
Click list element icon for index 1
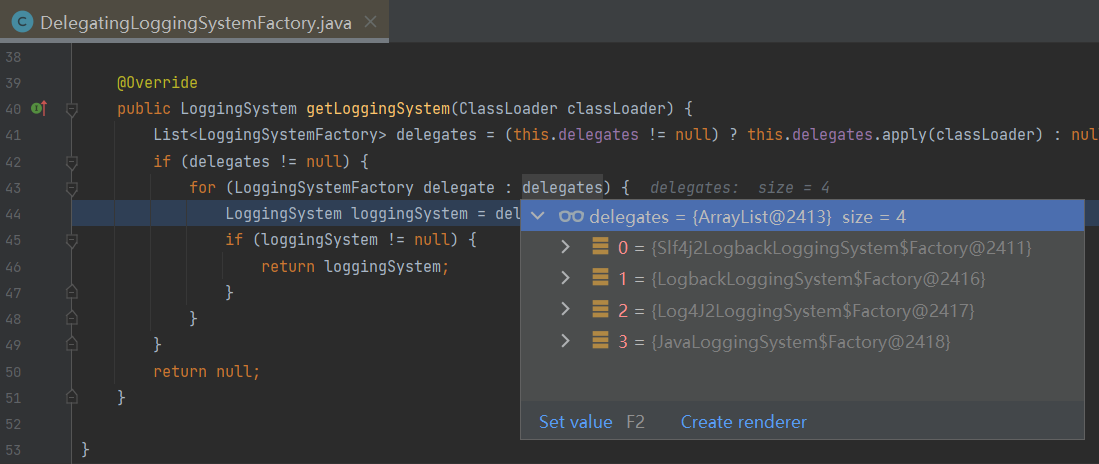[x=600, y=278]
